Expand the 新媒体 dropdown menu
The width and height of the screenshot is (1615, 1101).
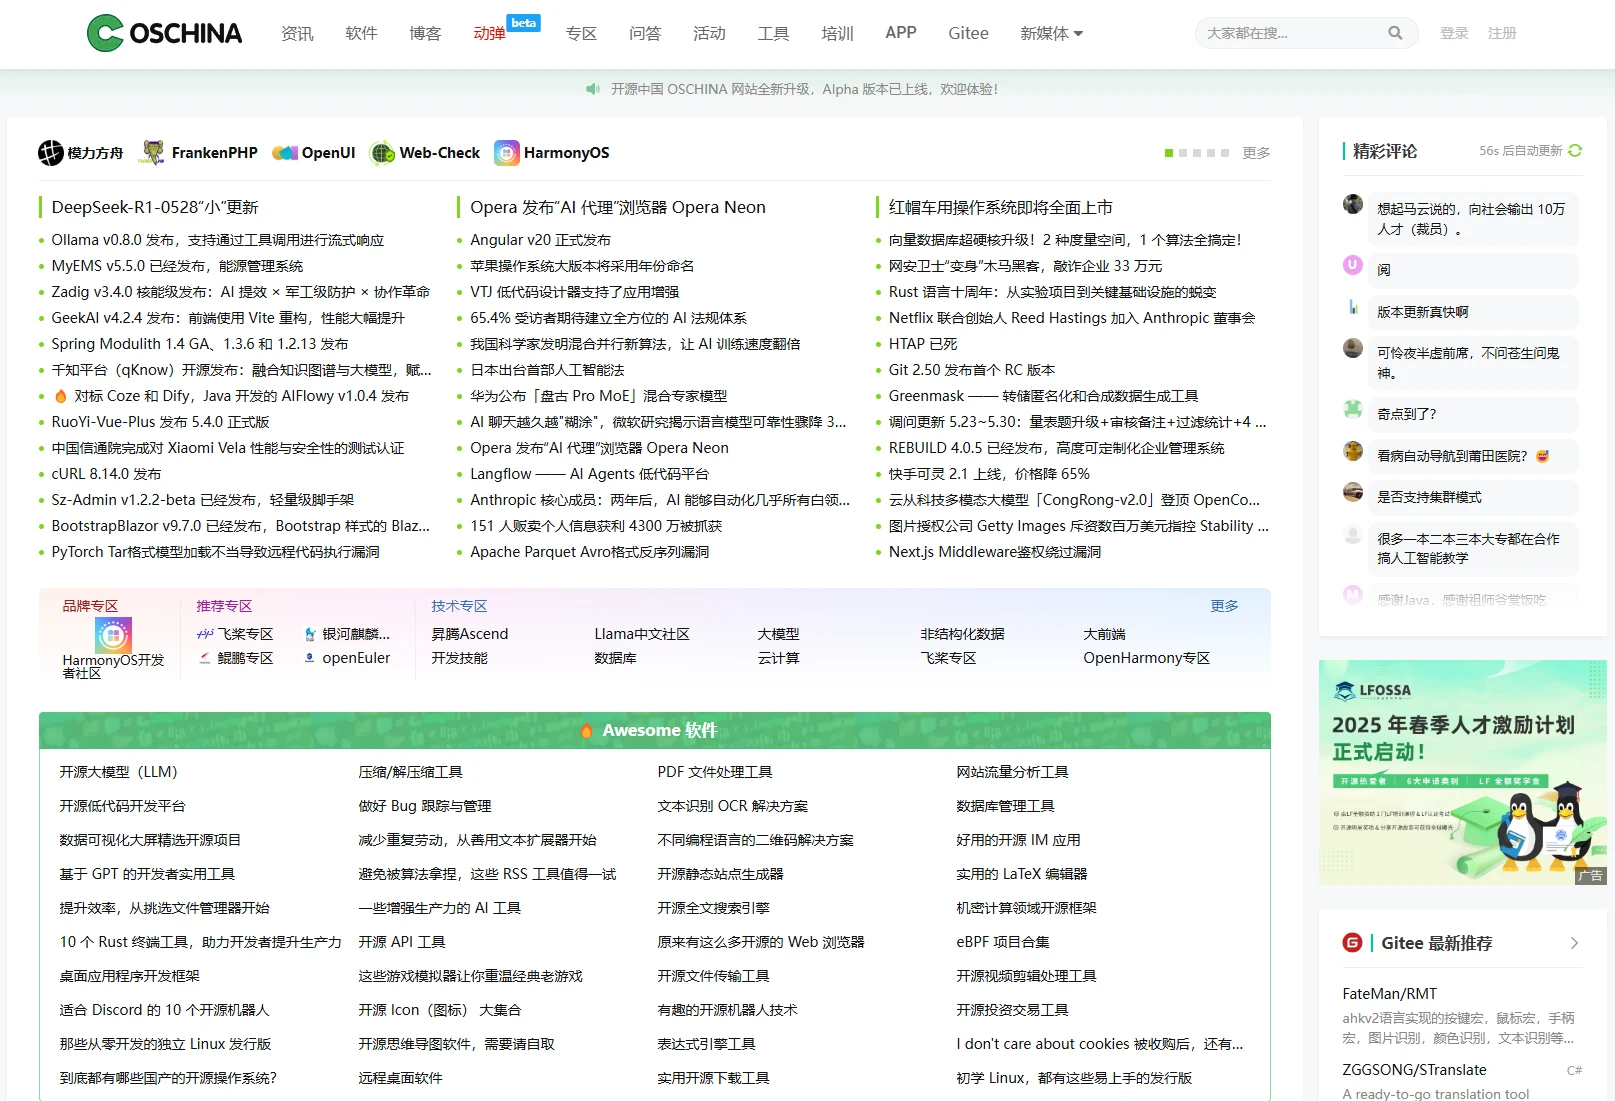click(x=1051, y=33)
